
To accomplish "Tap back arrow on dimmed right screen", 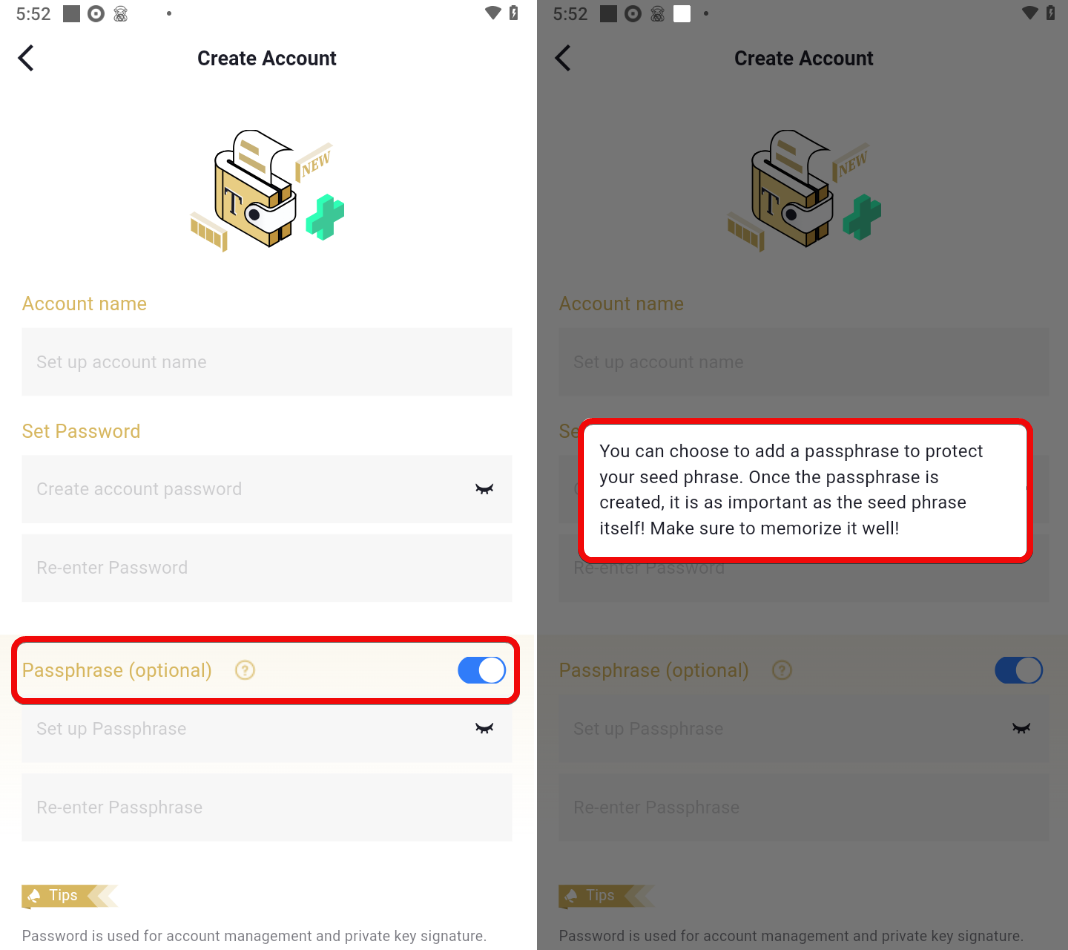I will click(x=563, y=58).
